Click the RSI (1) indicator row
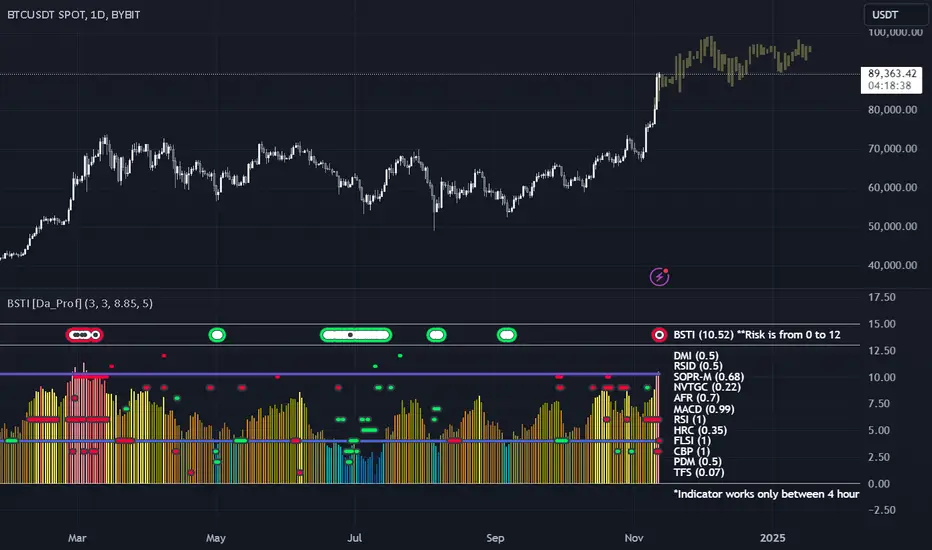 click(689, 419)
